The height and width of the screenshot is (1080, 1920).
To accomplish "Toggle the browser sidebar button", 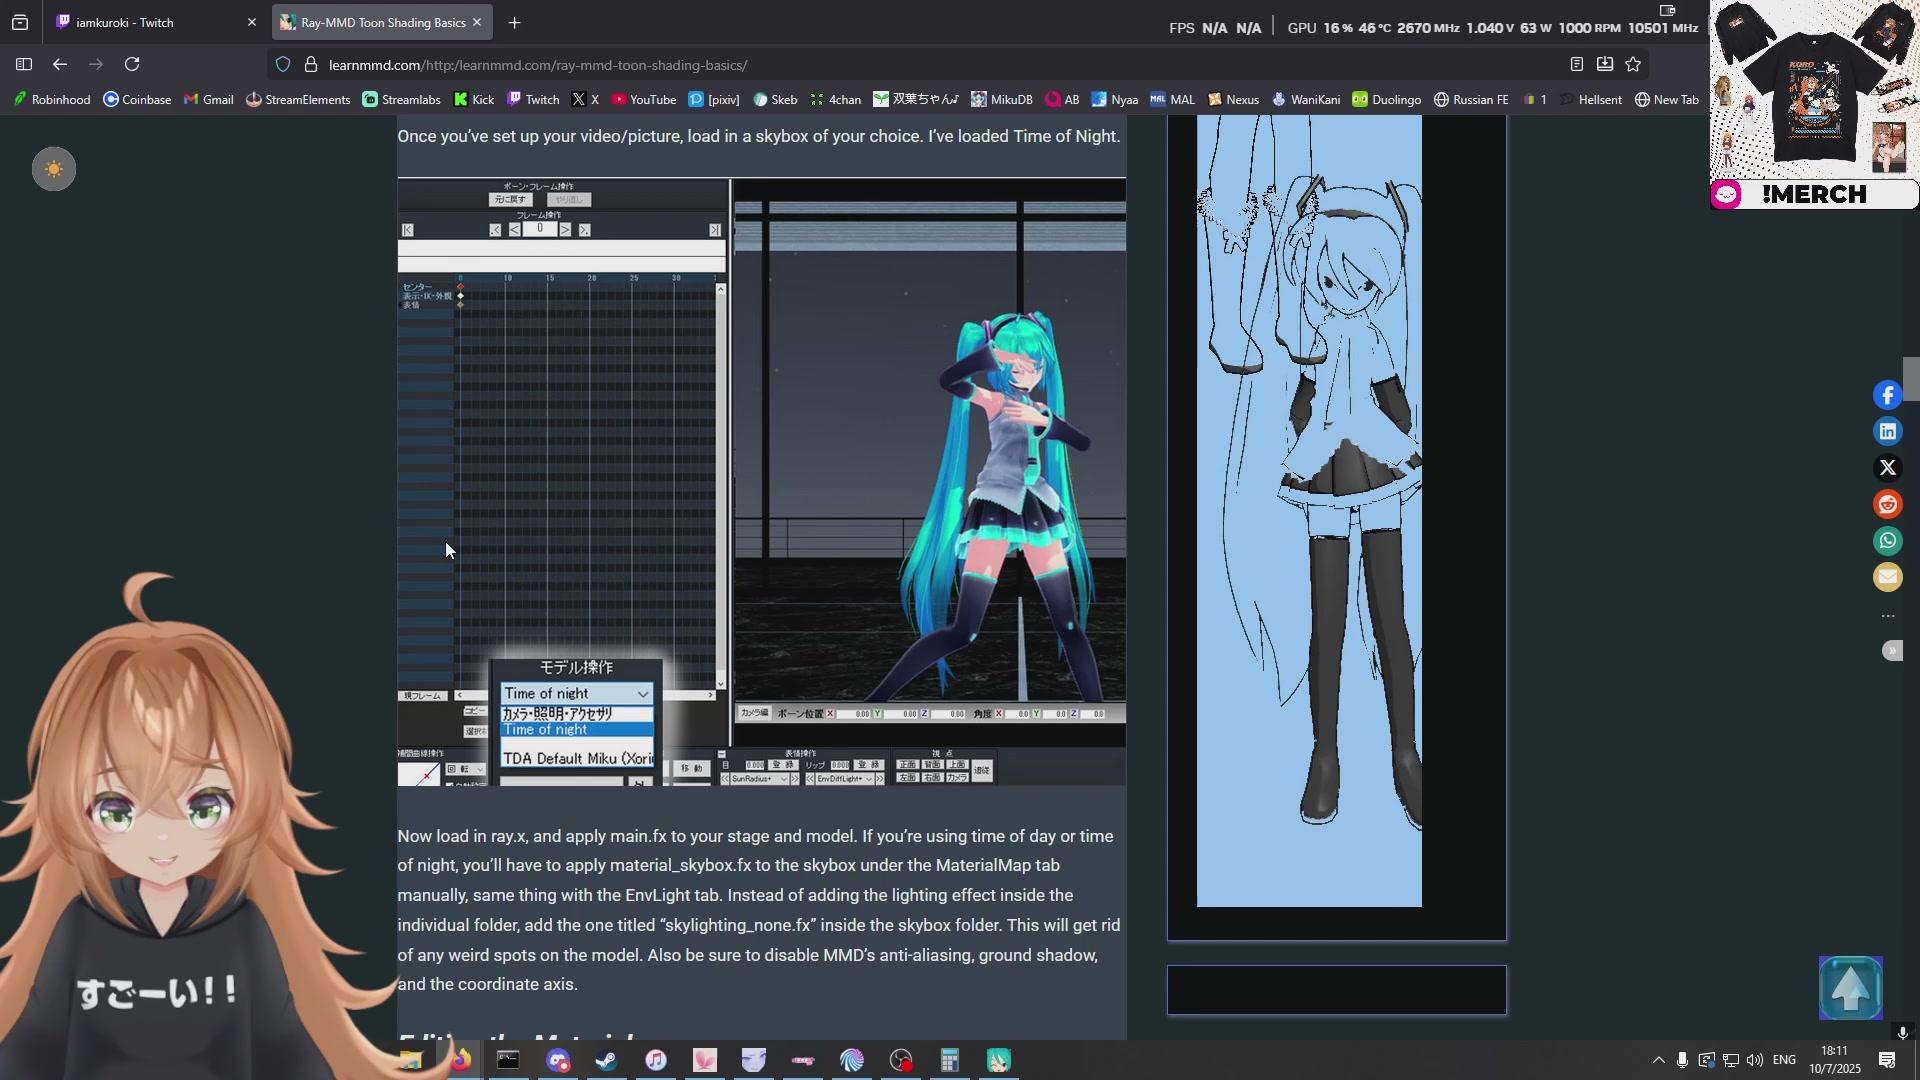I will [24, 65].
